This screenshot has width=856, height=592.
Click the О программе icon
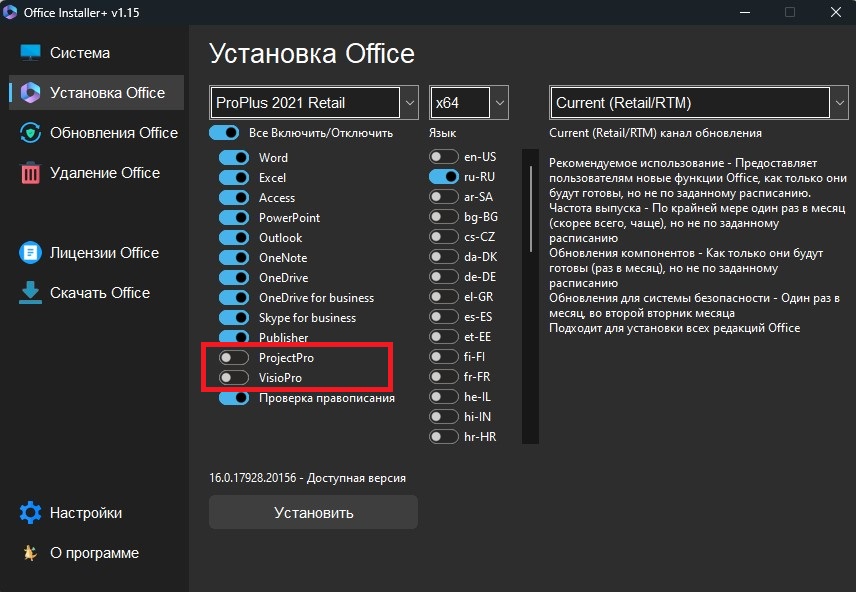tap(30, 553)
